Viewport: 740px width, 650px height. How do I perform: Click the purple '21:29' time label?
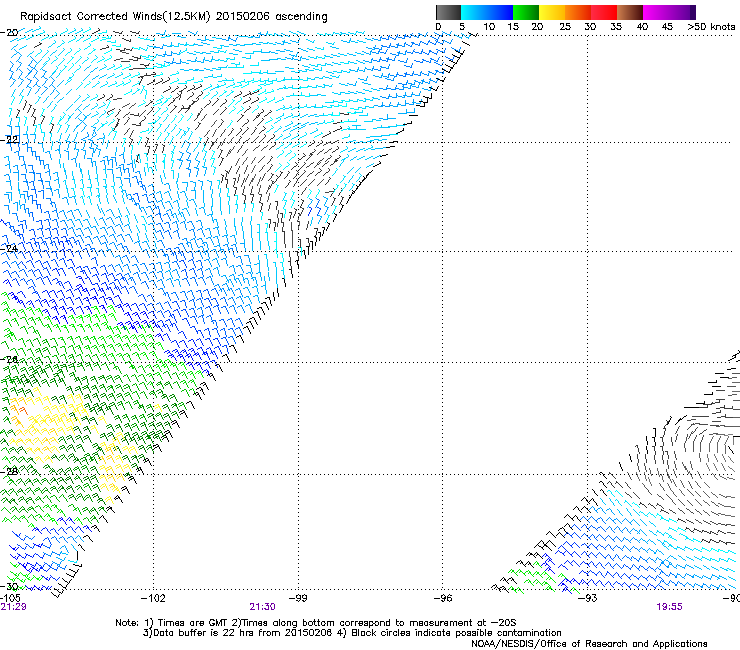(13, 607)
